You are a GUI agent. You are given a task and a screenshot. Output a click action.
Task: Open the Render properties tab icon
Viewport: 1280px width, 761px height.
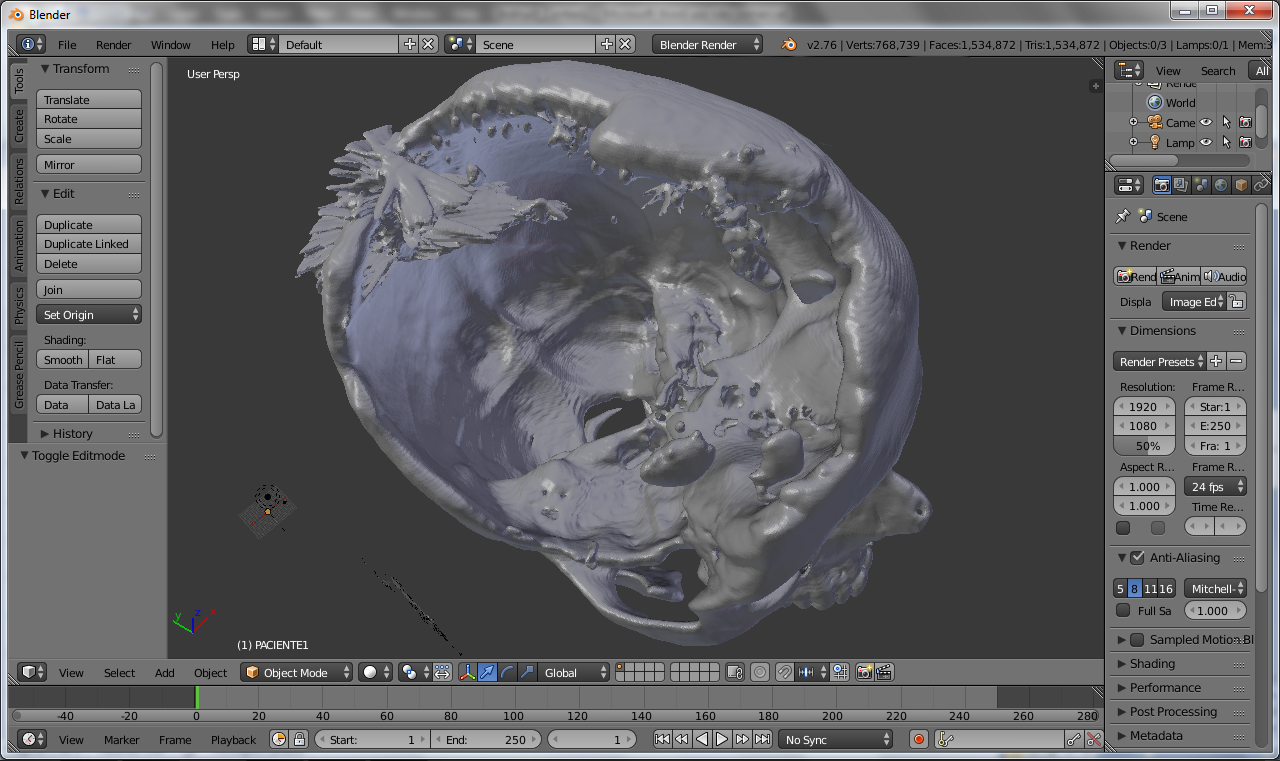point(1161,185)
